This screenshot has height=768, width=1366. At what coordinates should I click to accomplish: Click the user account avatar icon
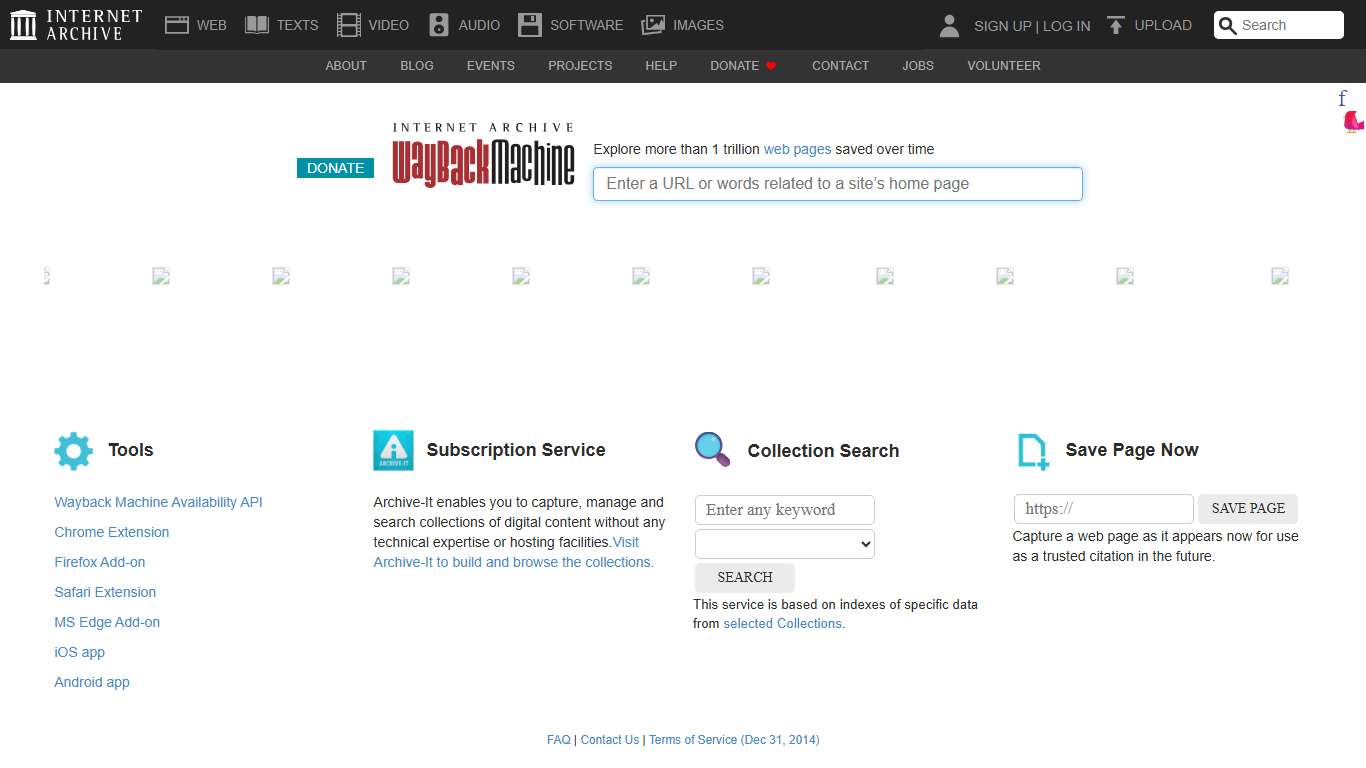pos(949,25)
